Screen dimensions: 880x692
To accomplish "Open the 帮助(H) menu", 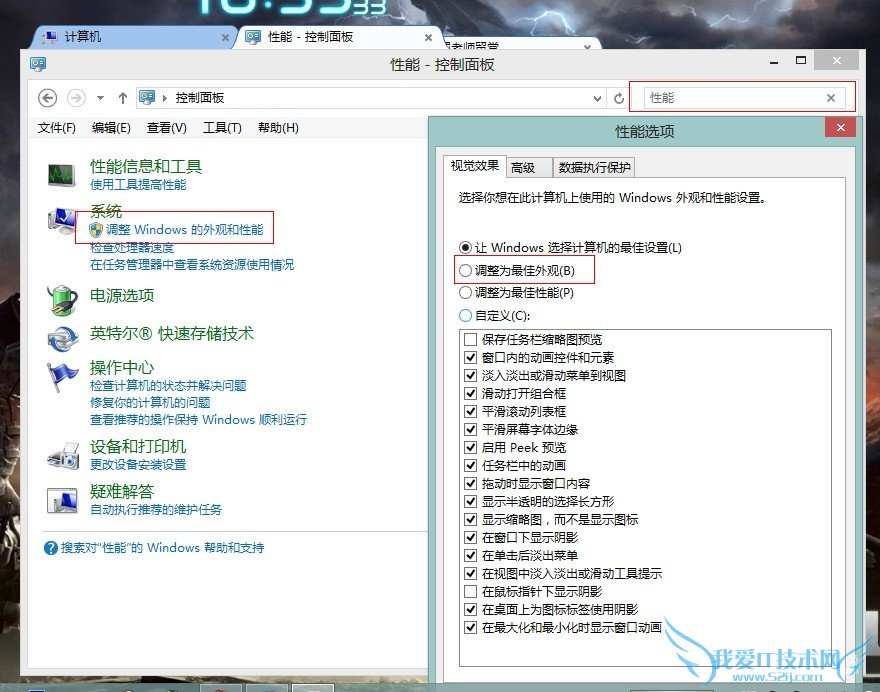I will (278, 128).
